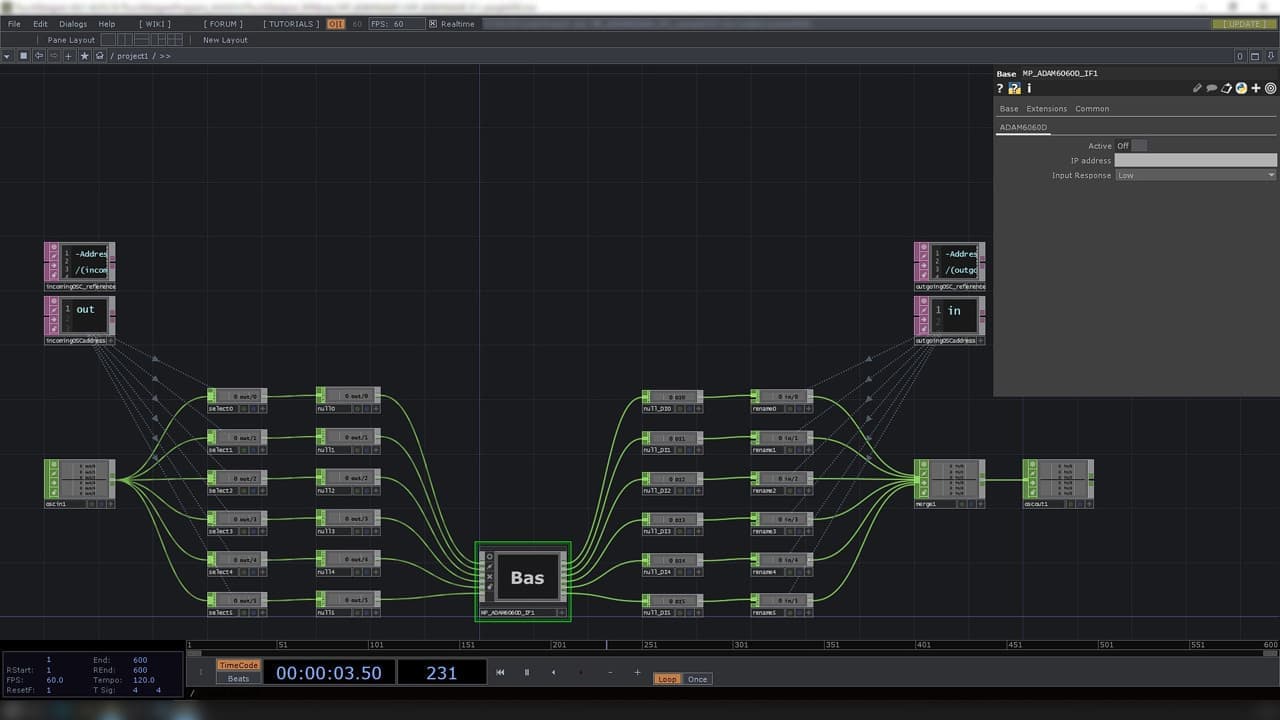Screen dimensions: 1280x720
Task: Switch to the Extensions parameter tab
Action: pos(1046,108)
